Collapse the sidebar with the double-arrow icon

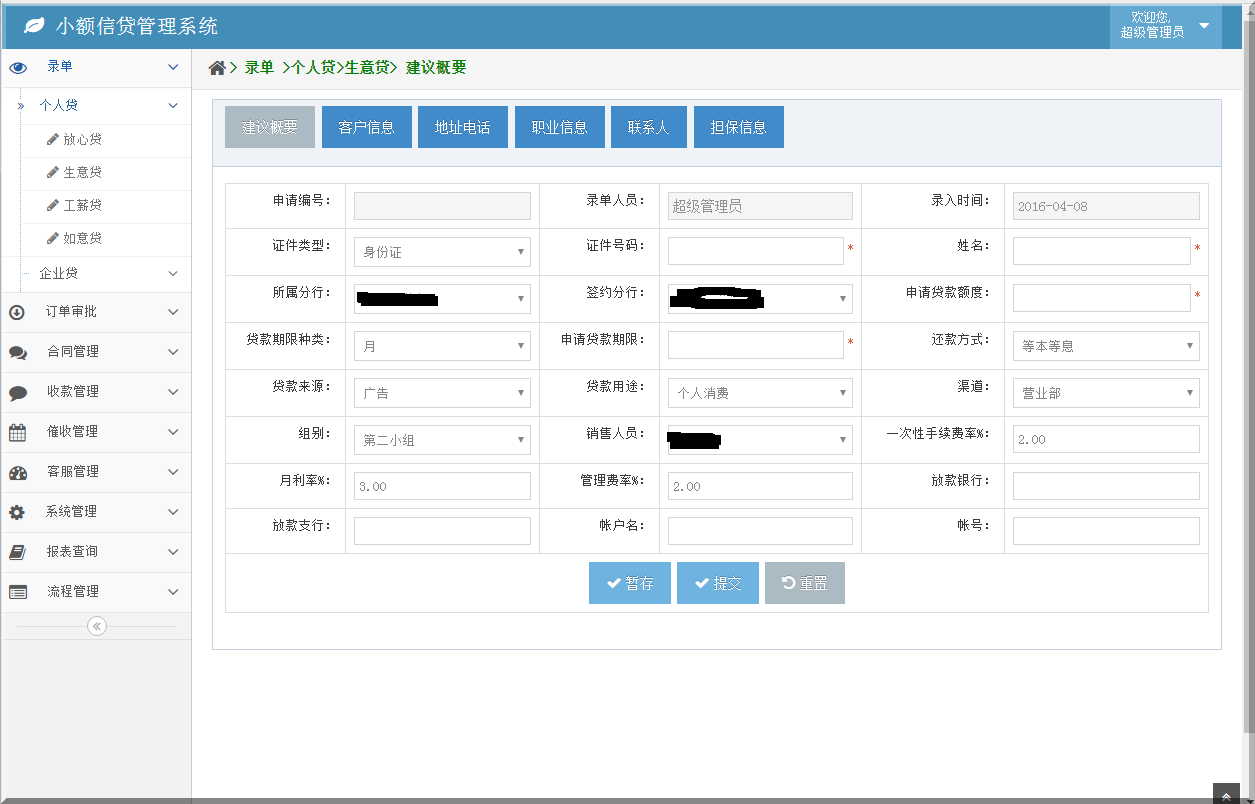96,626
